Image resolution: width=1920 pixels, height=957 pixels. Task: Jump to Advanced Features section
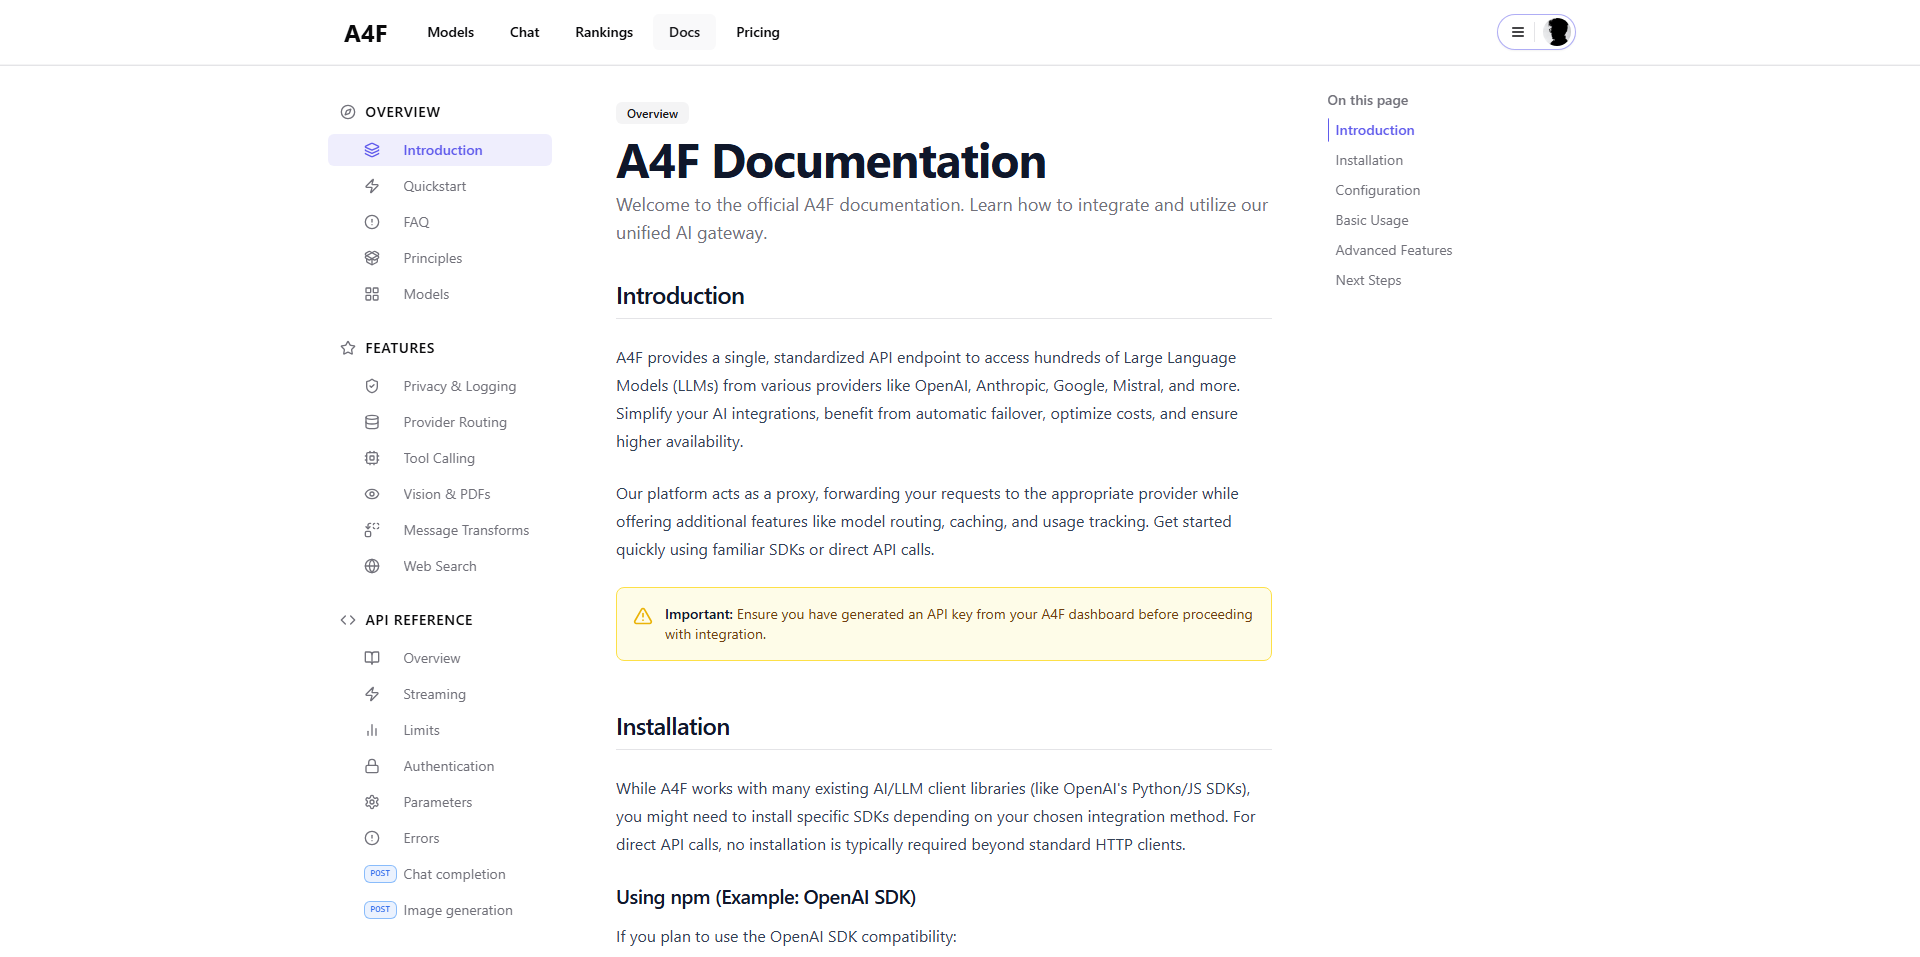coord(1393,250)
